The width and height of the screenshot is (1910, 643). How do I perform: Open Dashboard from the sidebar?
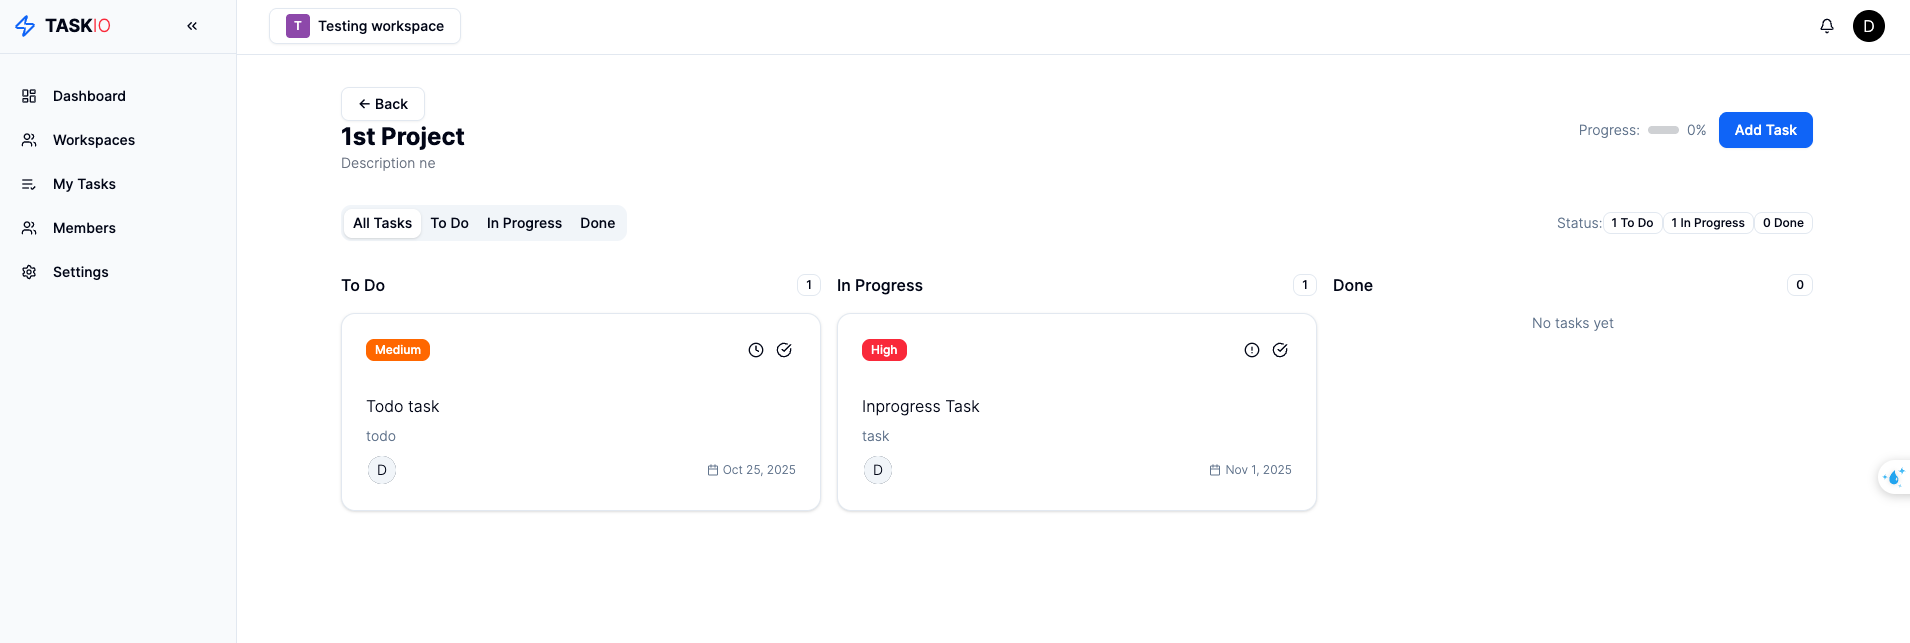click(x=118, y=96)
